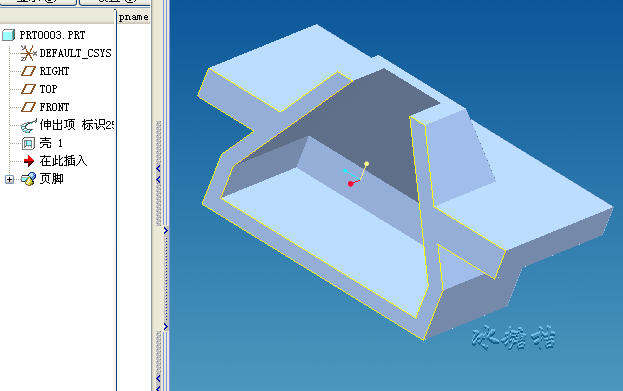
Task: Select the DEFAULT_CSYS coordinate system icon
Action: point(28,53)
